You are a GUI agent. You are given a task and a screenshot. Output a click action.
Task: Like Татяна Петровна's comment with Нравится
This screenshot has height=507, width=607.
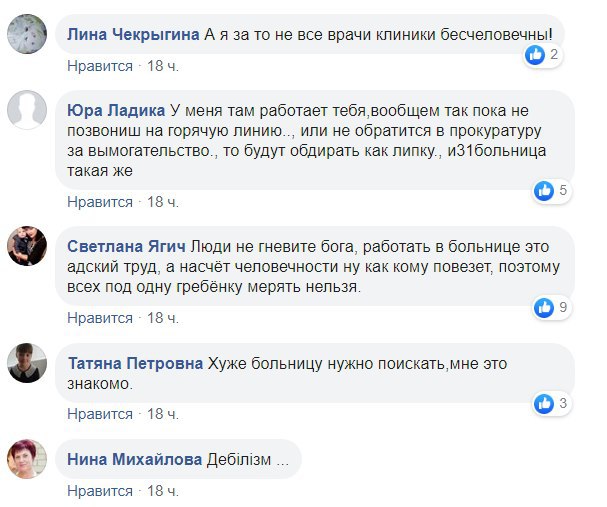point(100,413)
